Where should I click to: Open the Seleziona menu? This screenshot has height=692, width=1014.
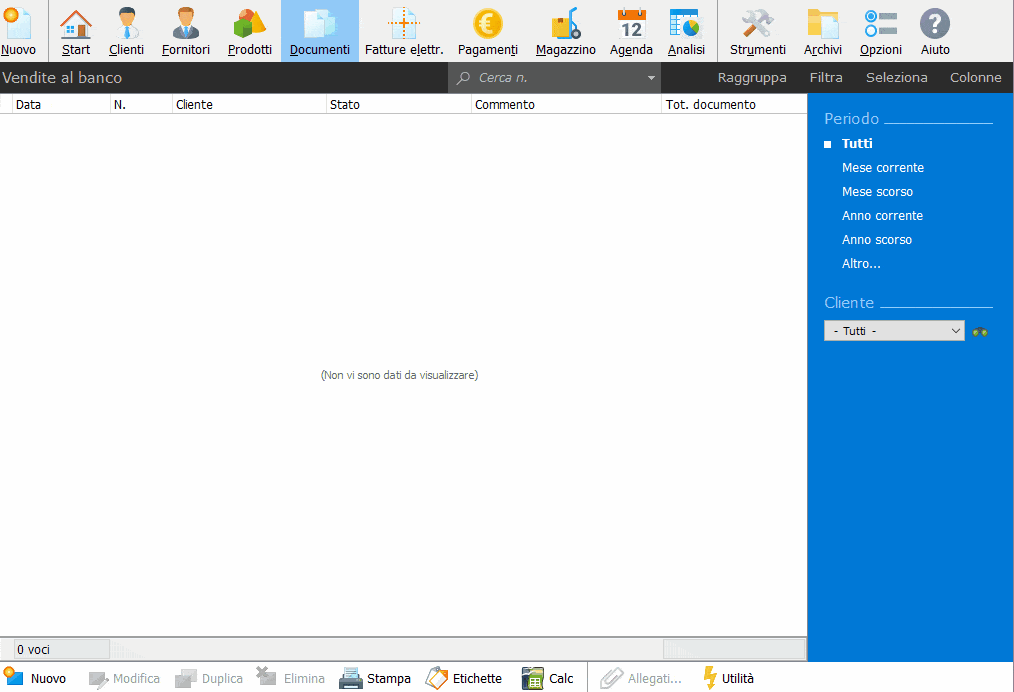click(x=896, y=78)
